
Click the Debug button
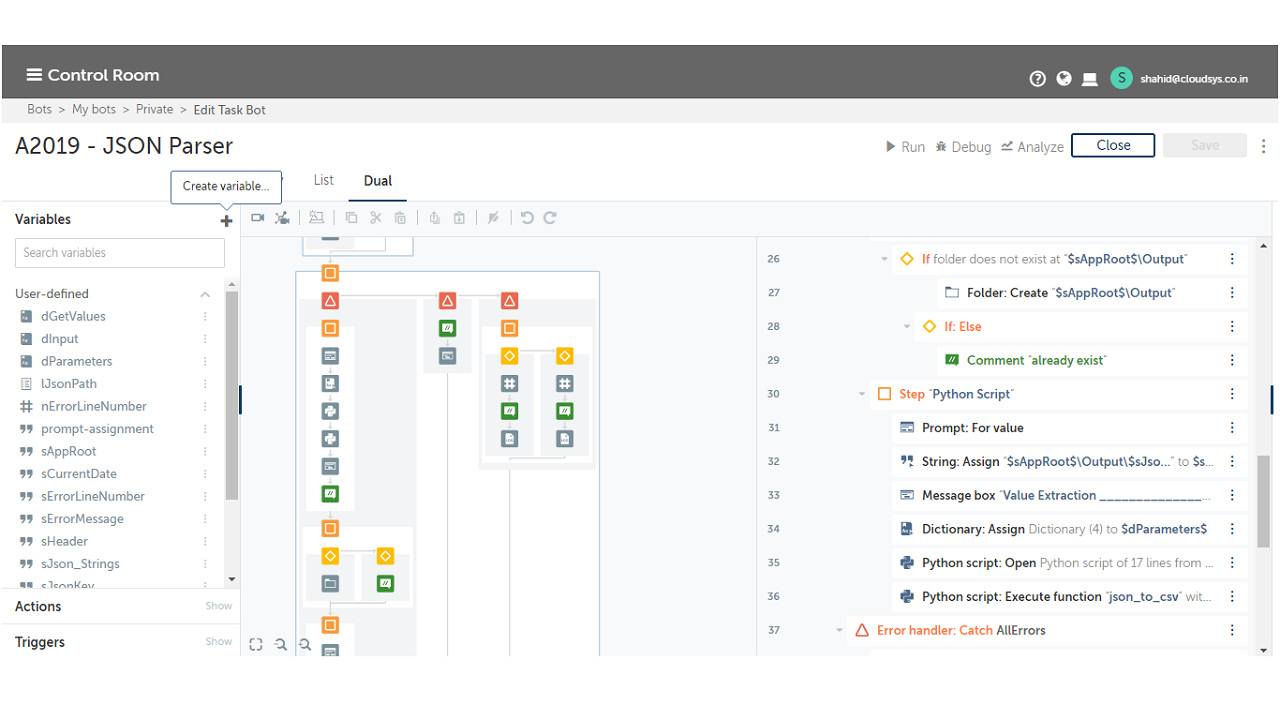coord(963,147)
